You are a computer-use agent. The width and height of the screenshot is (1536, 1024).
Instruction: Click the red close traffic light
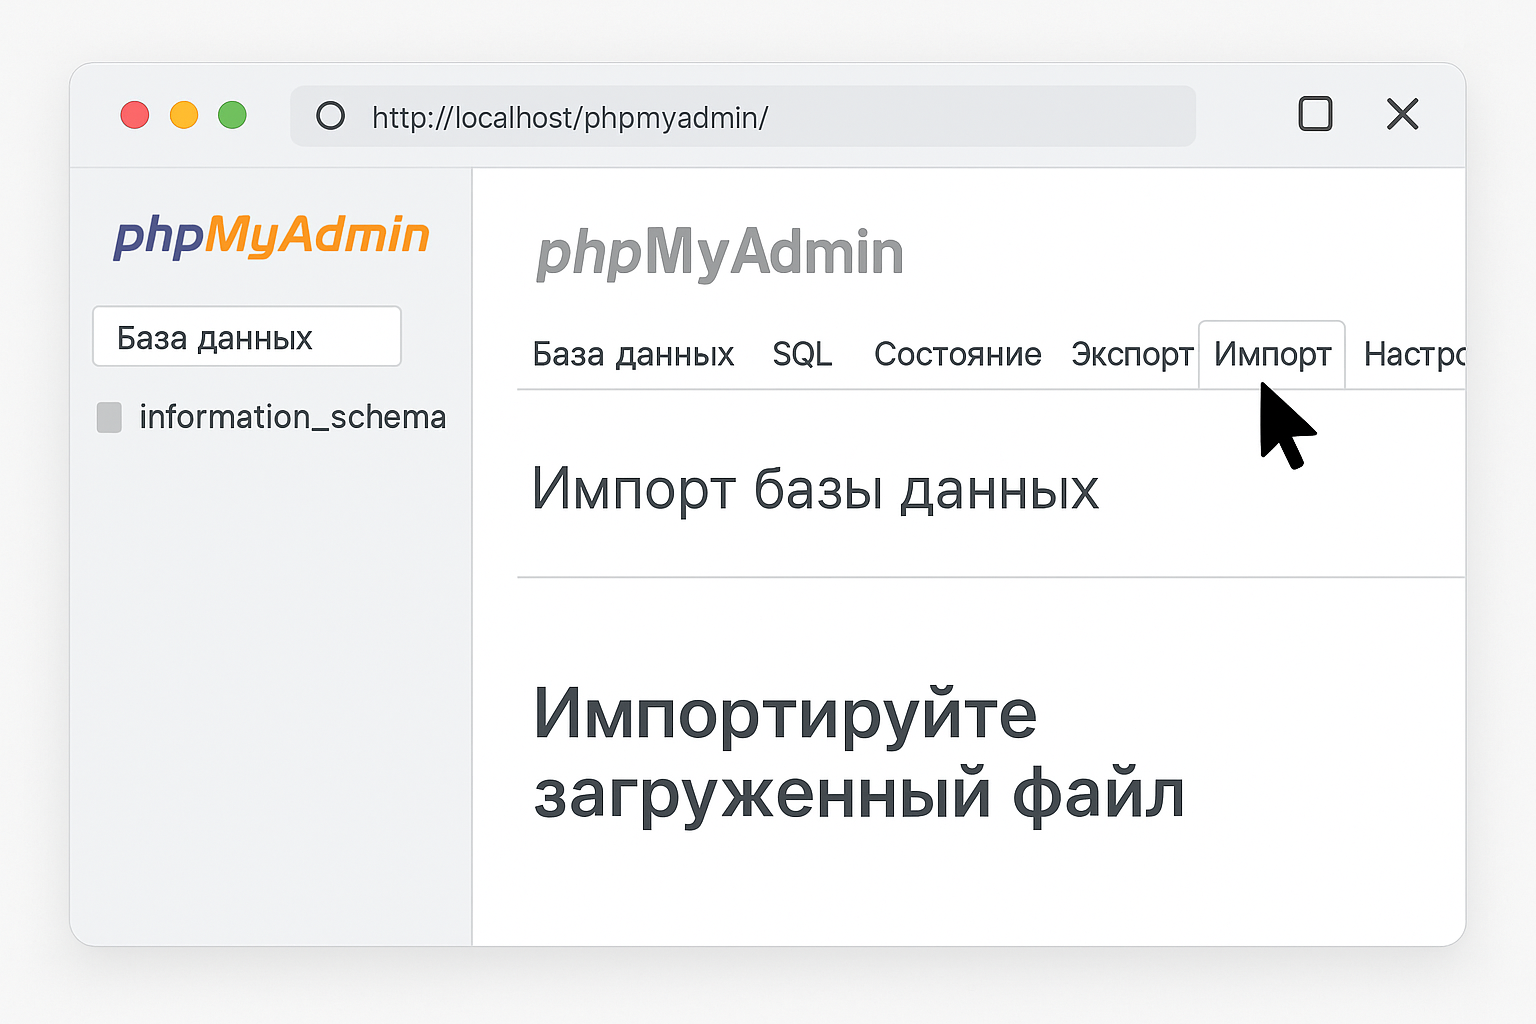coord(135,115)
